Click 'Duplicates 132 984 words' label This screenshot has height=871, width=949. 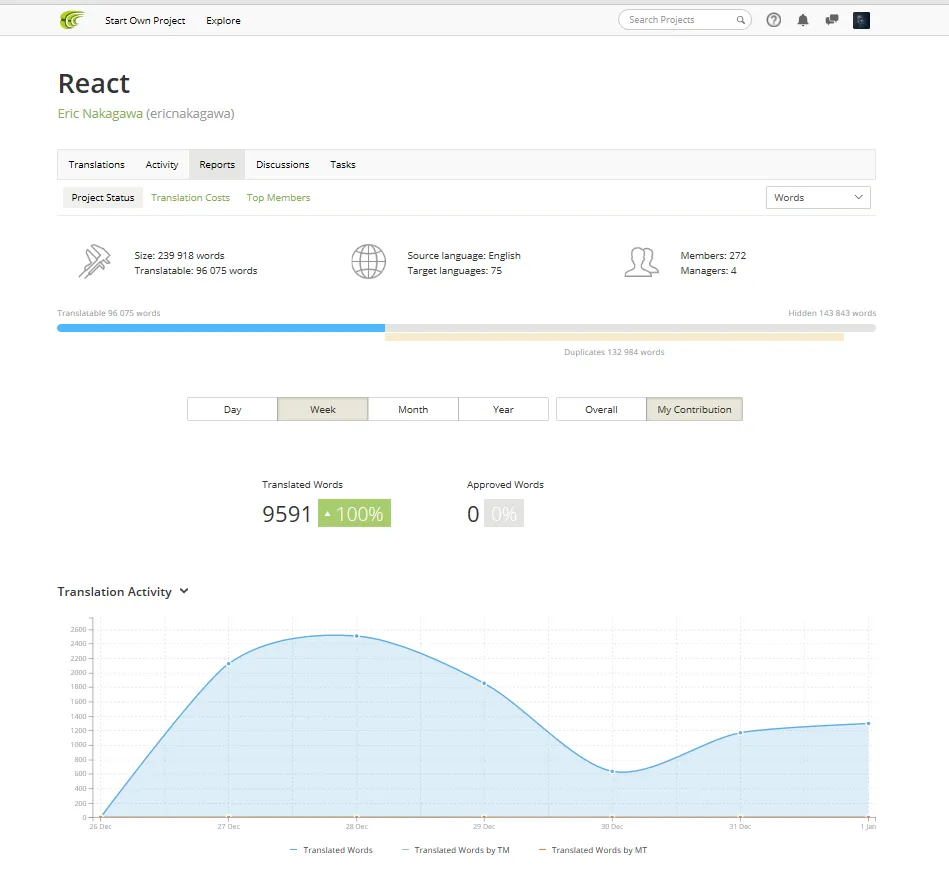[x=614, y=352]
